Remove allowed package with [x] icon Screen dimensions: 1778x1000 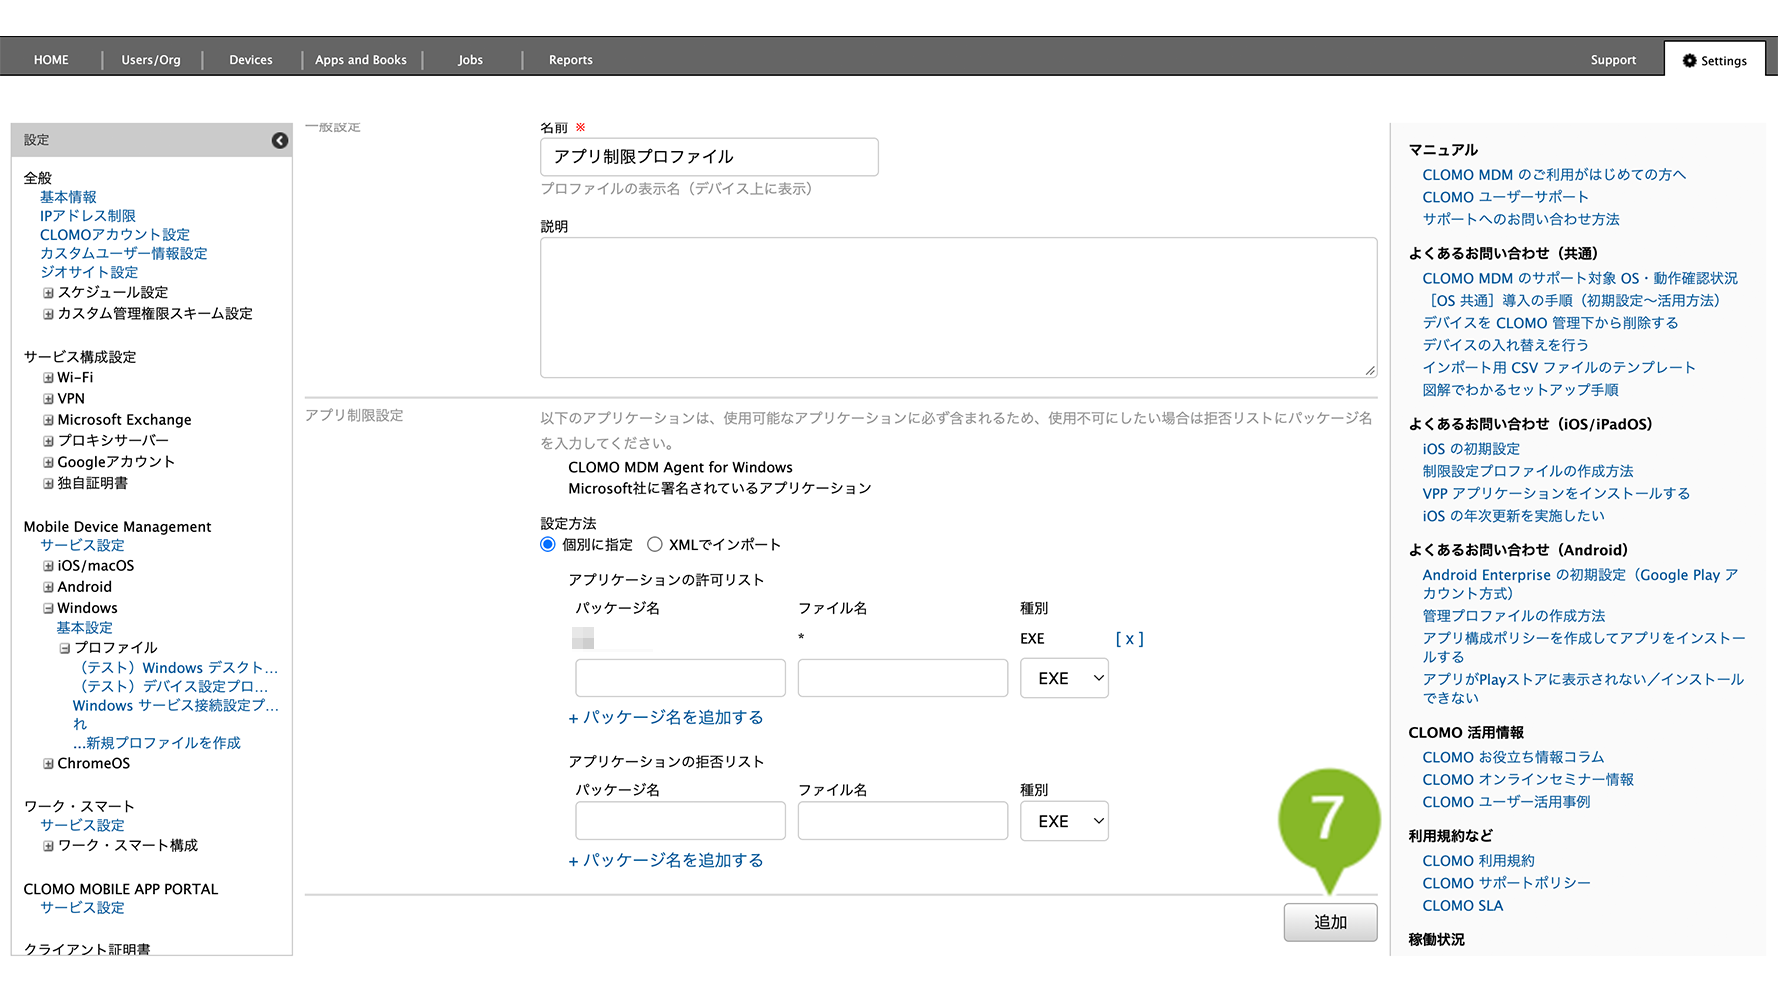1129,639
